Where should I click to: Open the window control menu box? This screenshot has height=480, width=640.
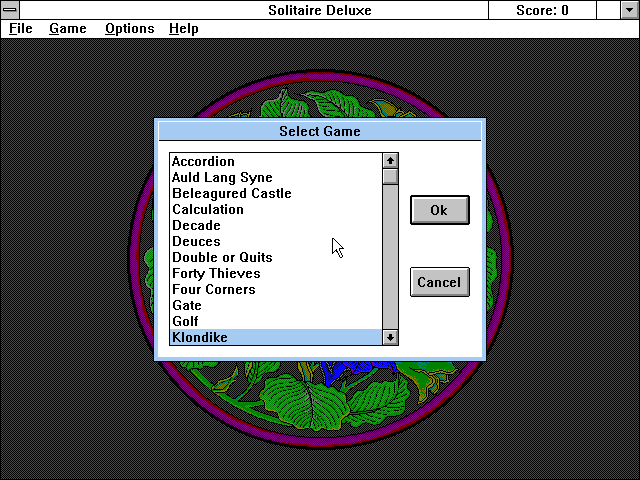(10, 10)
